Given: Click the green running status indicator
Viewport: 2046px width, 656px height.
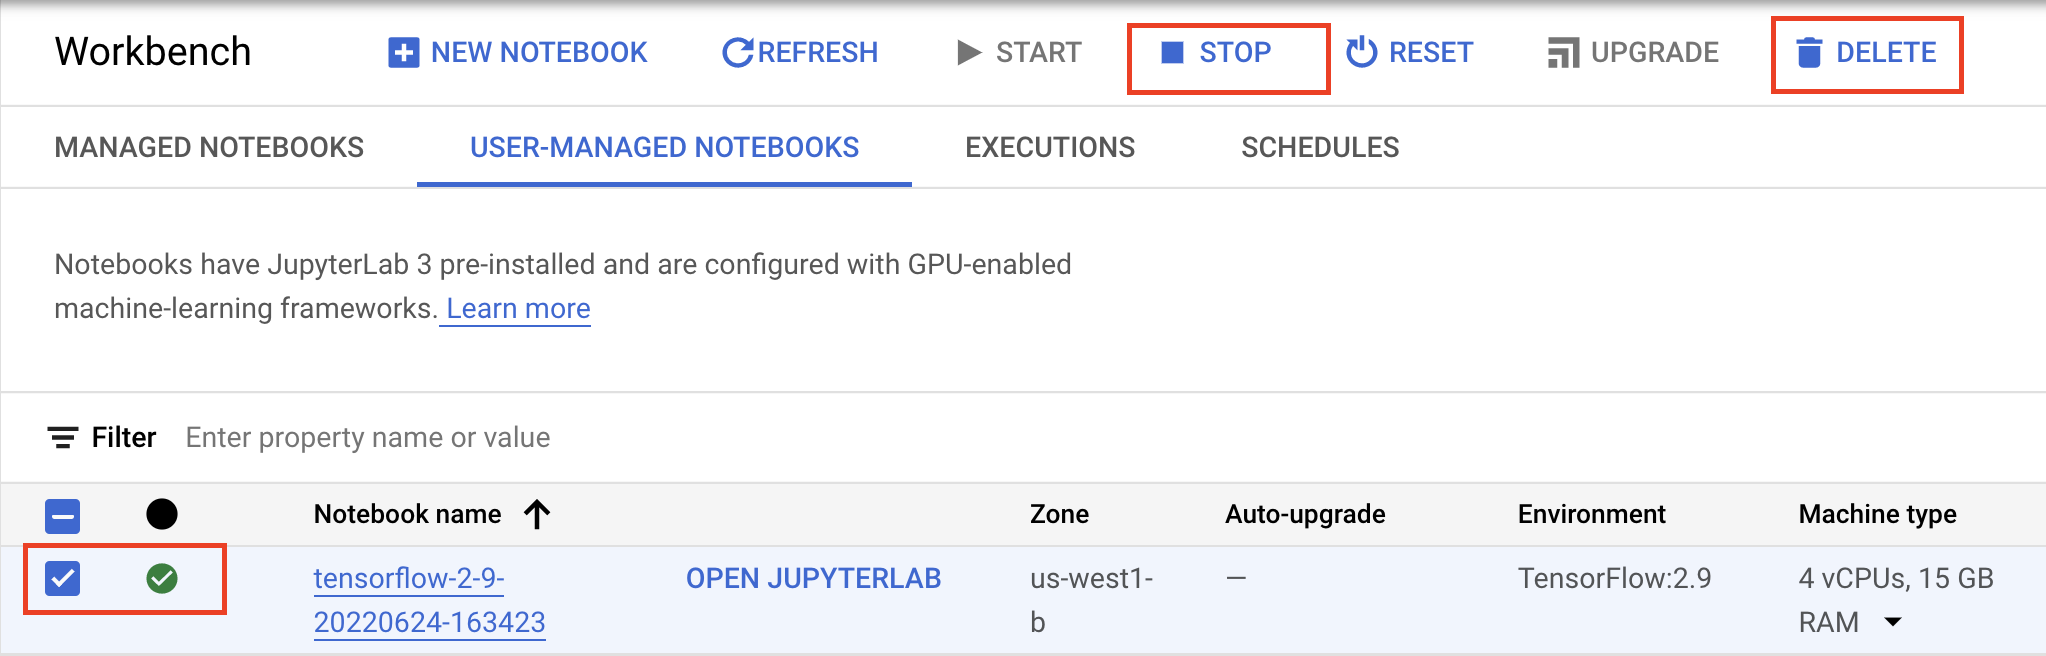Looking at the screenshot, I should point(162,578).
